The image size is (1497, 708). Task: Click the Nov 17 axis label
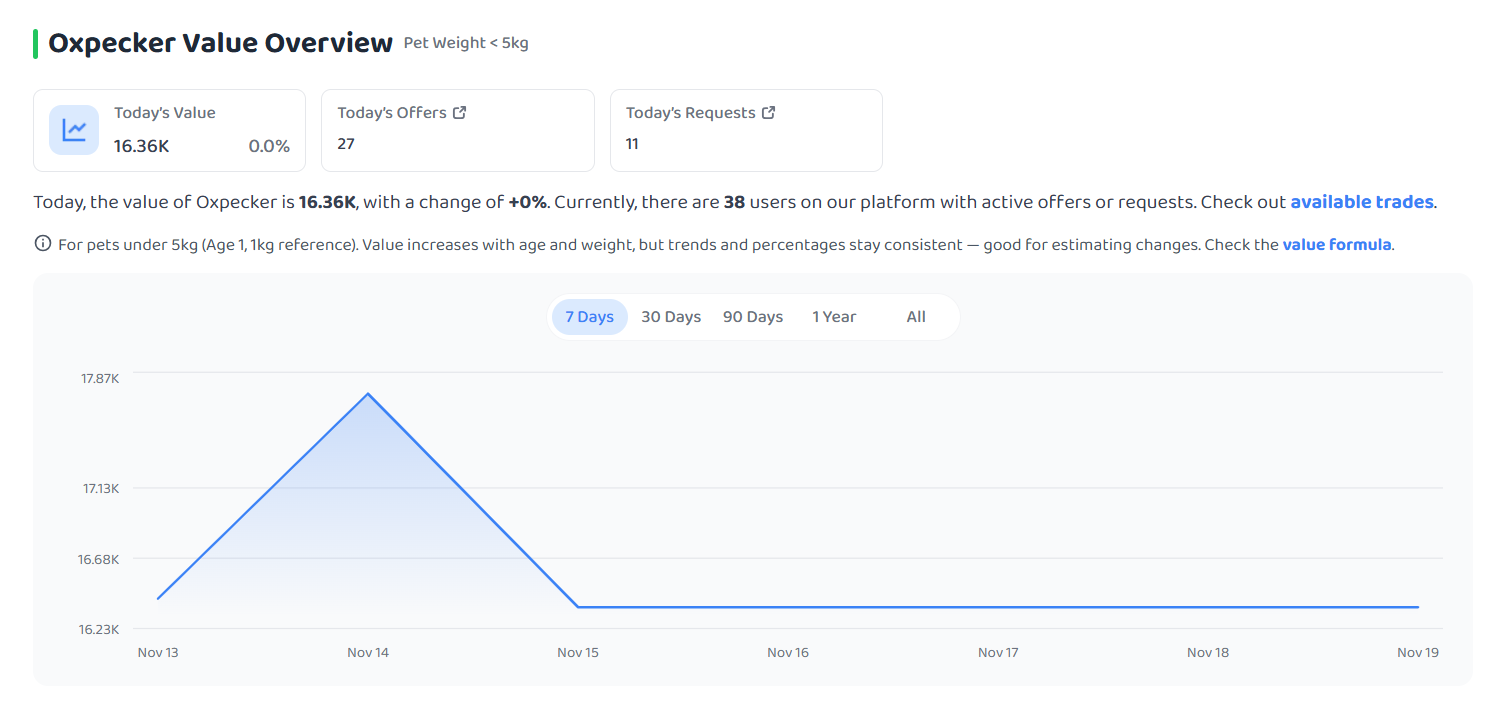998,653
